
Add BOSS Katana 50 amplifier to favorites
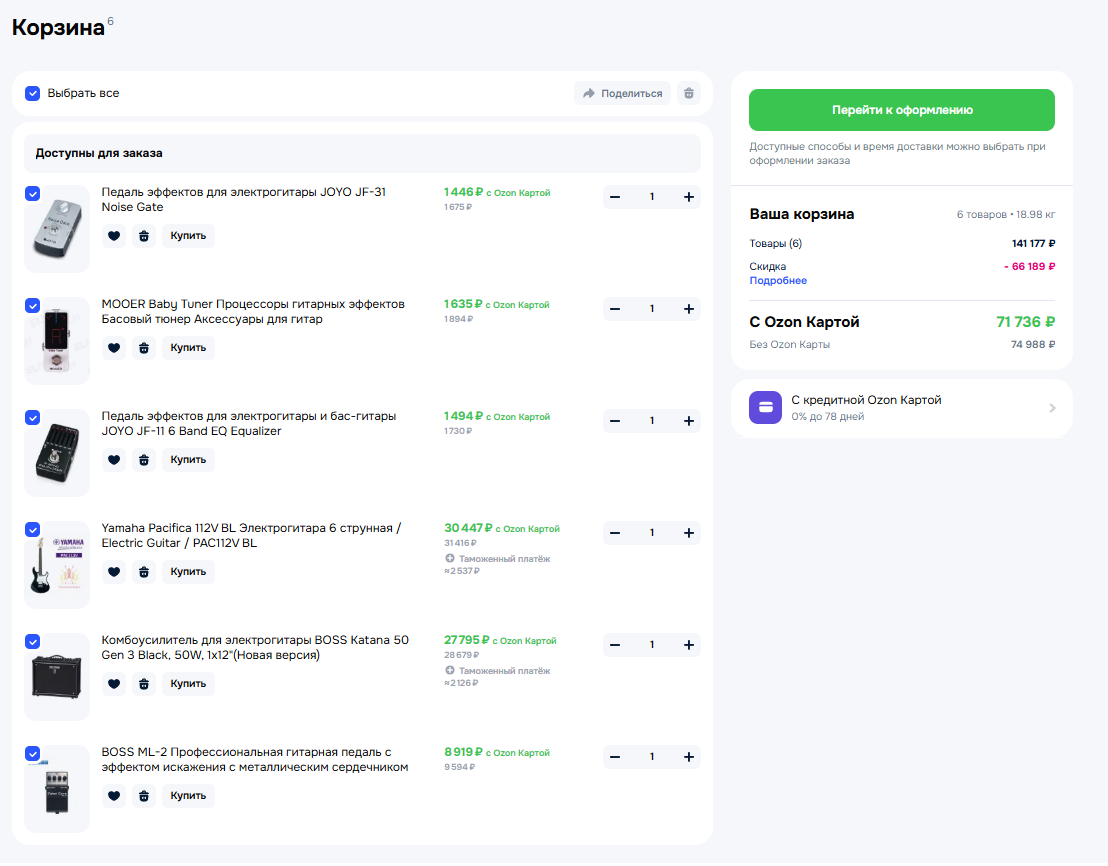coord(114,684)
